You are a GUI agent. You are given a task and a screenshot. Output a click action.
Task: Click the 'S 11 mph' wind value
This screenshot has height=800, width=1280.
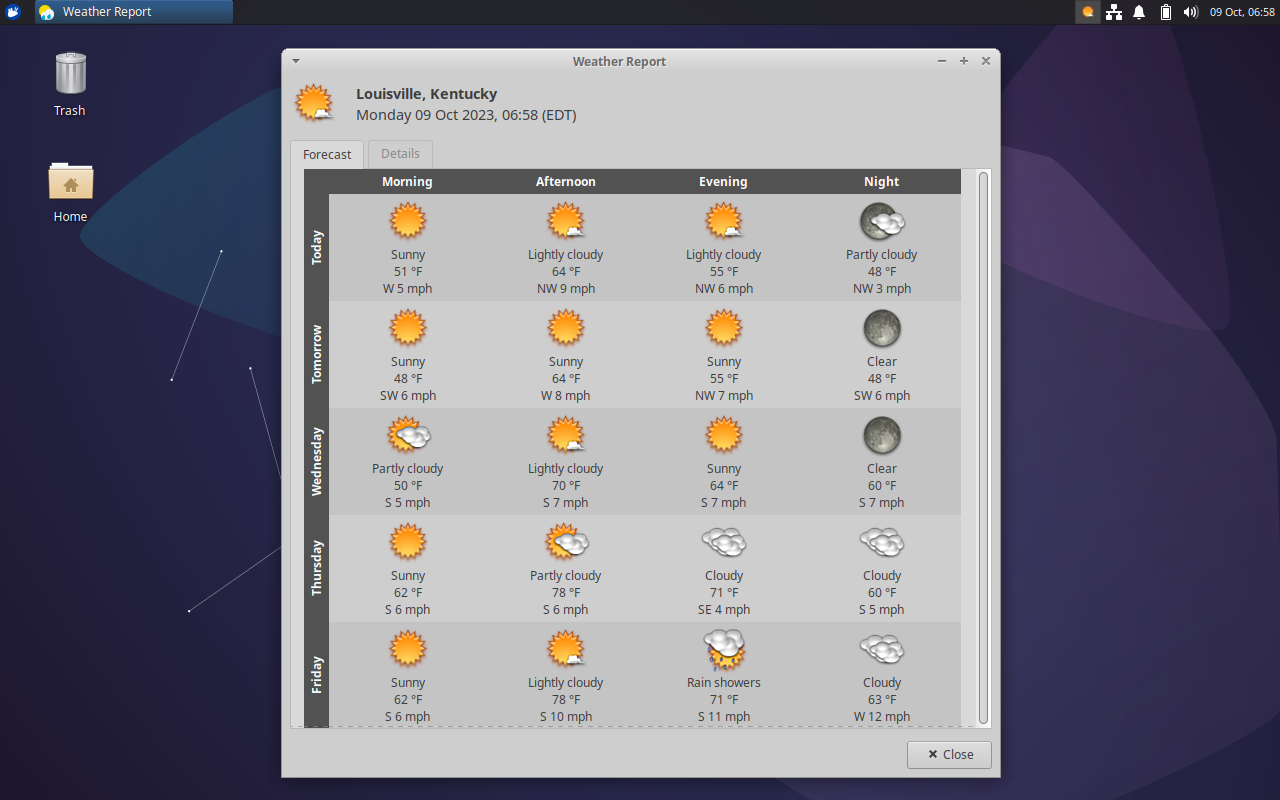724,717
